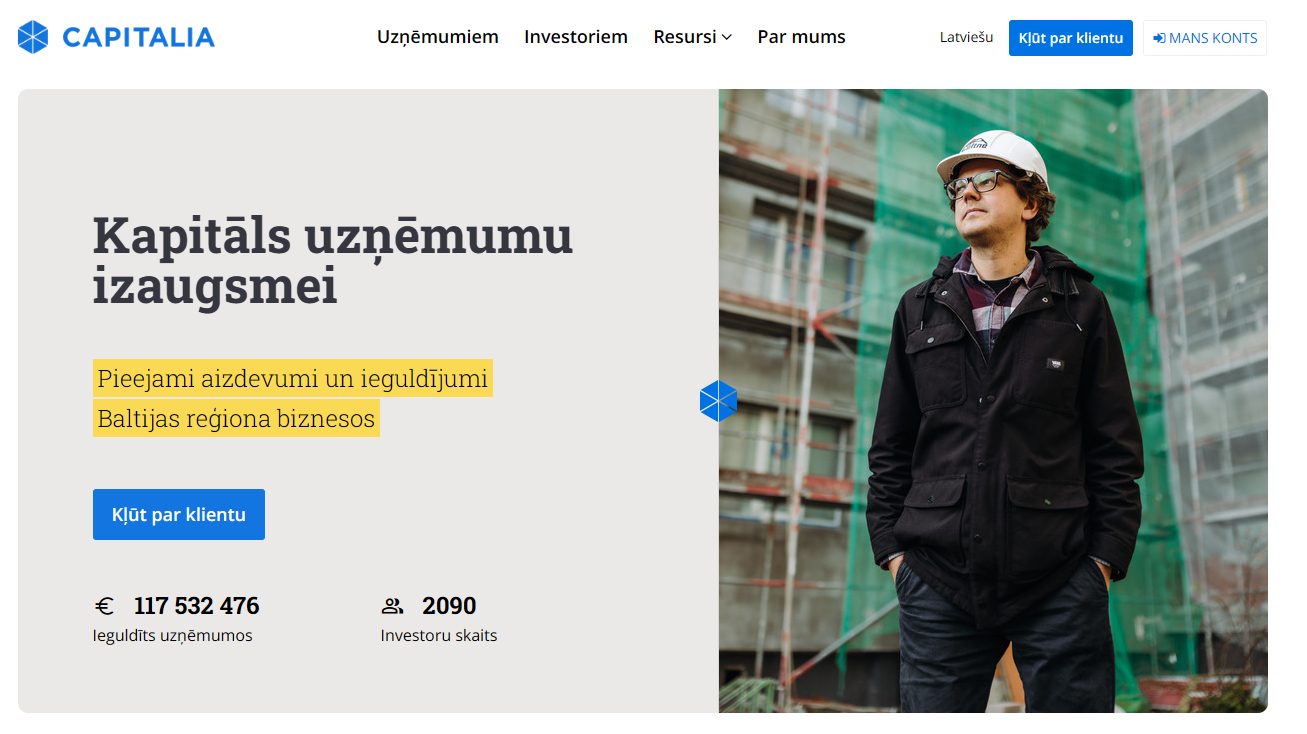The image size is (1307, 734).
Task: Click the hero Kļūt par klientu button
Action: click(x=179, y=514)
